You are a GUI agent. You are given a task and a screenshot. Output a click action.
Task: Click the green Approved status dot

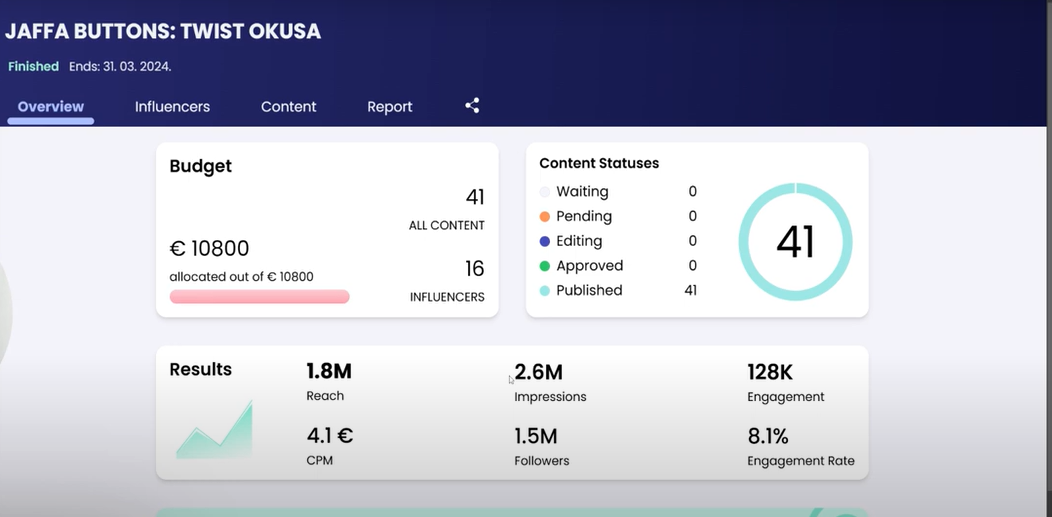click(545, 266)
